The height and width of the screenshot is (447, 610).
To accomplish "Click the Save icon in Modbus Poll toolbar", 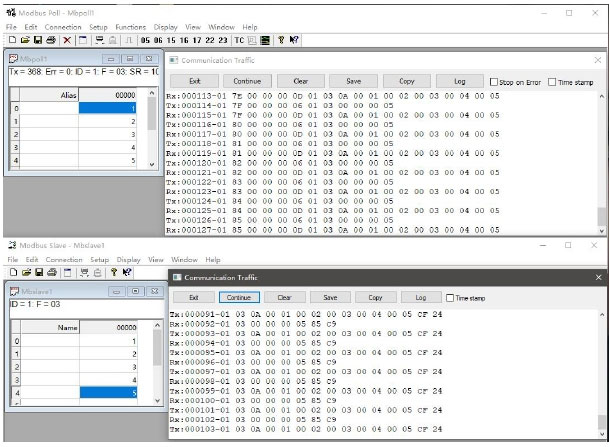I will pyautogui.click(x=38, y=40).
